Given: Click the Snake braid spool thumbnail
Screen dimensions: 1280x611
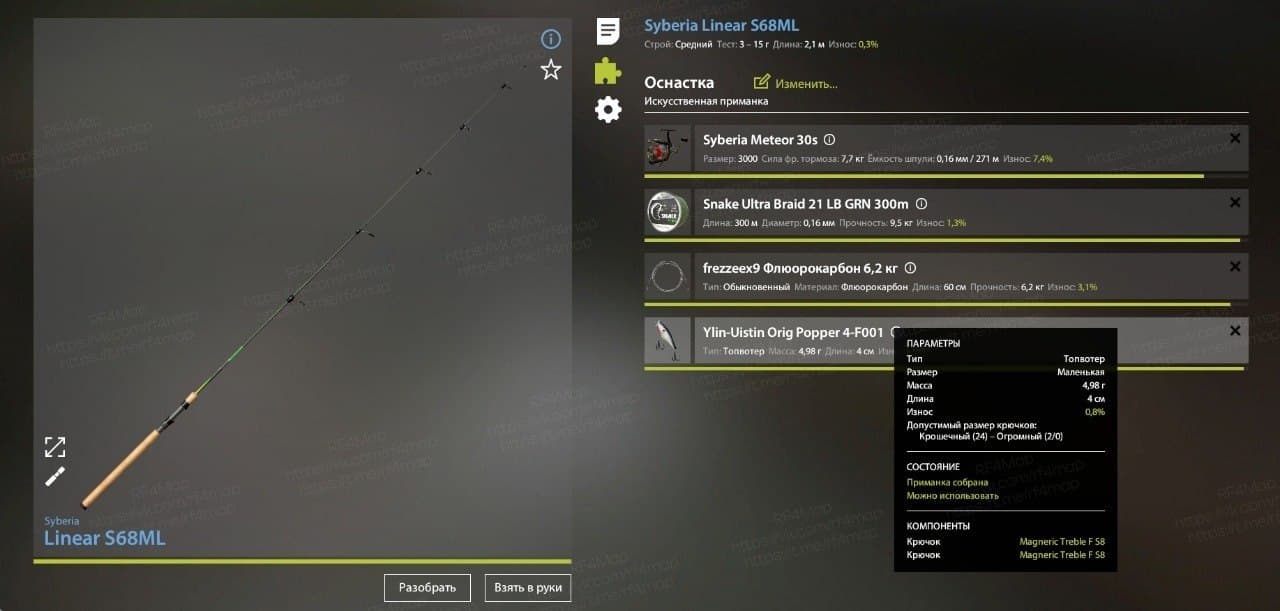Looking at the screenshot, I should [667, 212].
